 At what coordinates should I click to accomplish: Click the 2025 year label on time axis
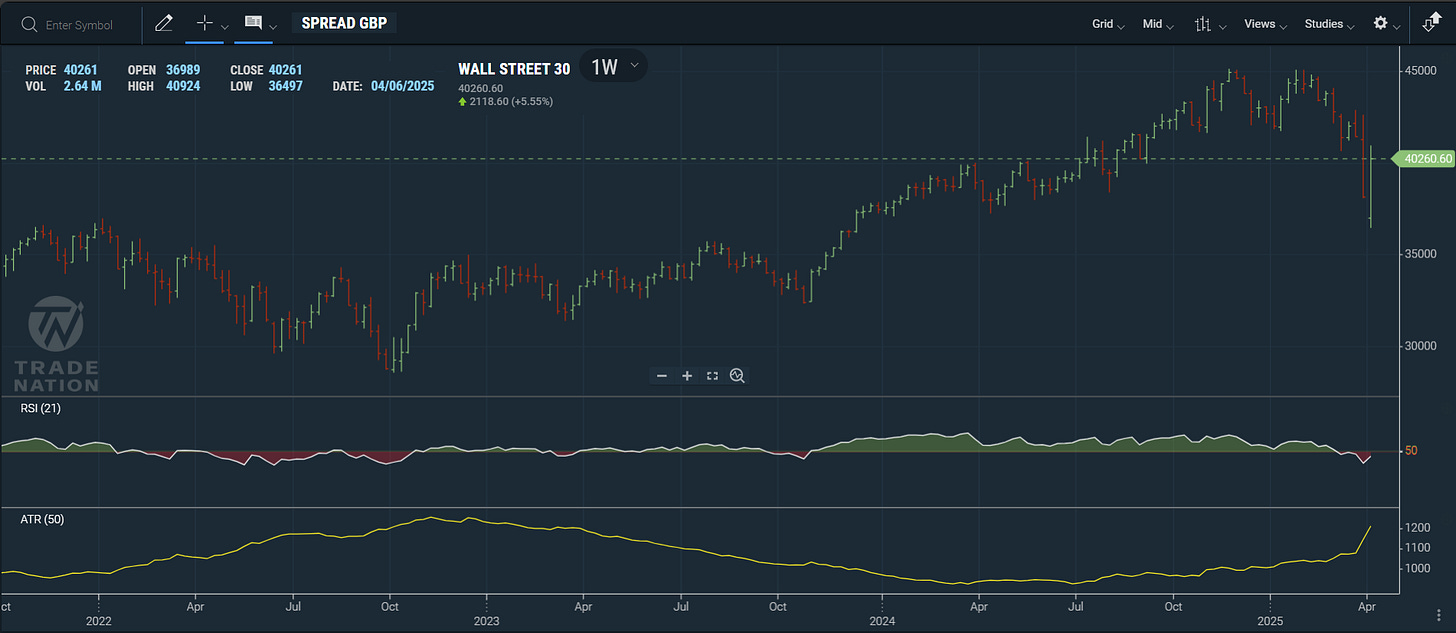1270,621
